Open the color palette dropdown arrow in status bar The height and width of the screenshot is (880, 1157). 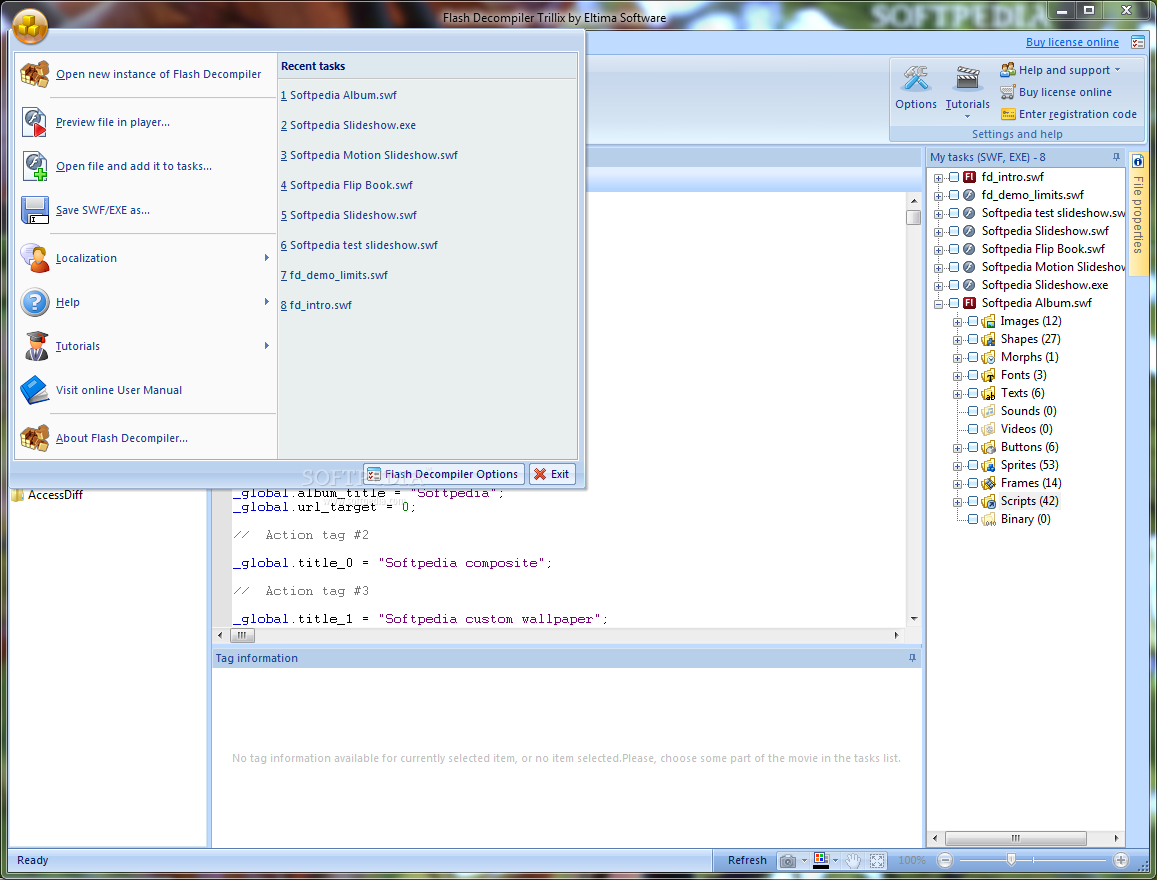[x=835, y=861]
